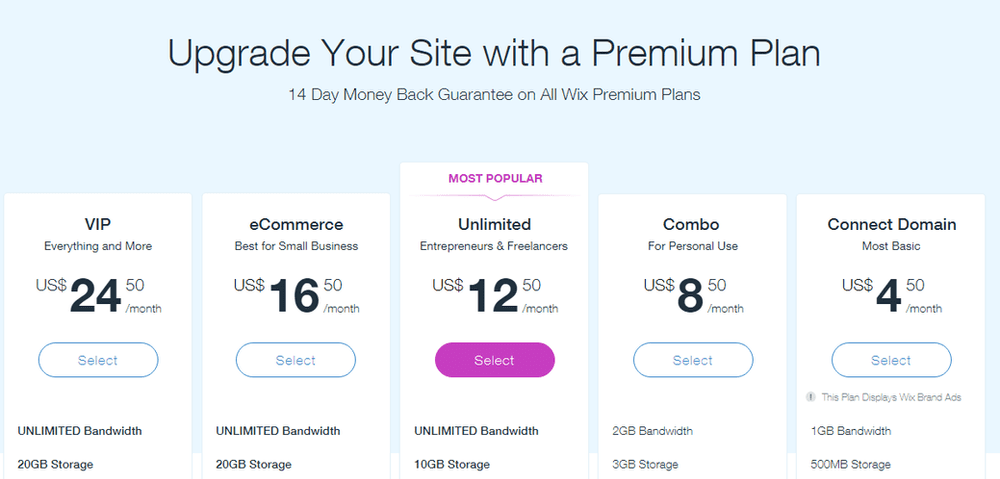This screenshot has height=479, width=1000.
Task: Select the Combo plan
Action: (693, 360)
